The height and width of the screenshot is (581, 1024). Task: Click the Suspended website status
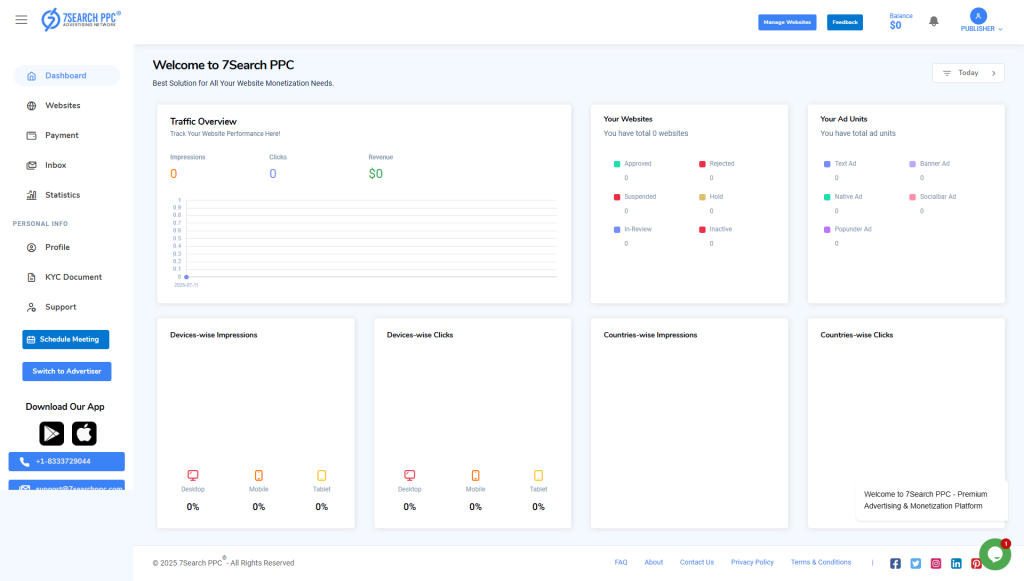point(640,196)
